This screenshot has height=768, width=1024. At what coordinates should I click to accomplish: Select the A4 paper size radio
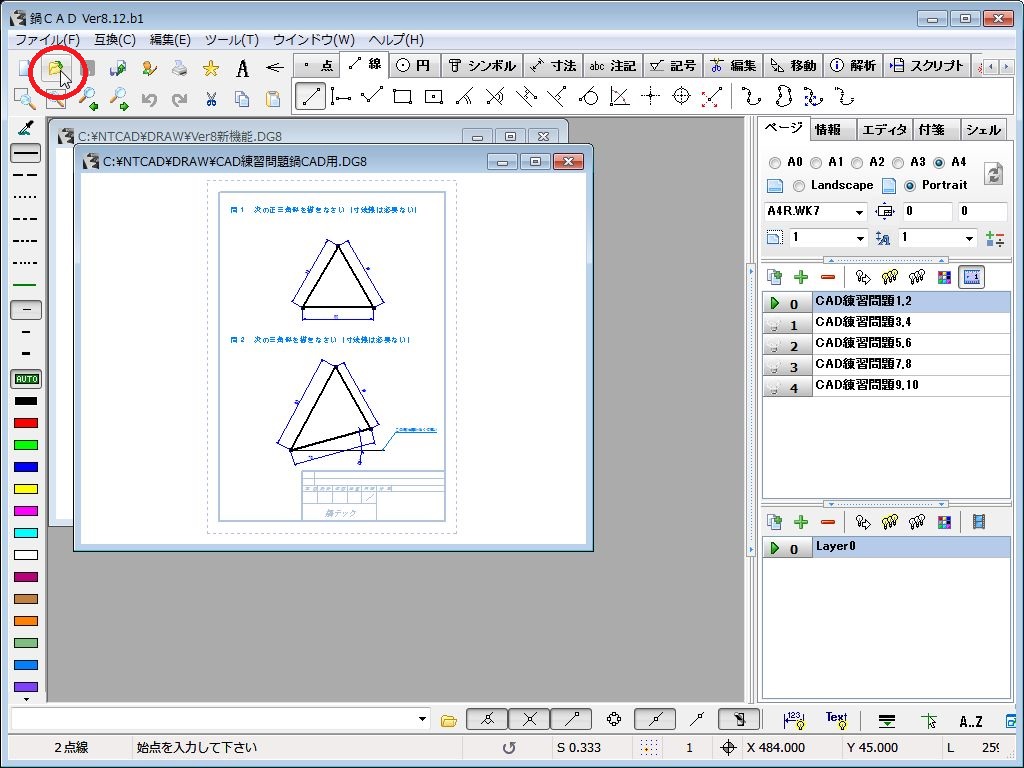click(939, 163)
